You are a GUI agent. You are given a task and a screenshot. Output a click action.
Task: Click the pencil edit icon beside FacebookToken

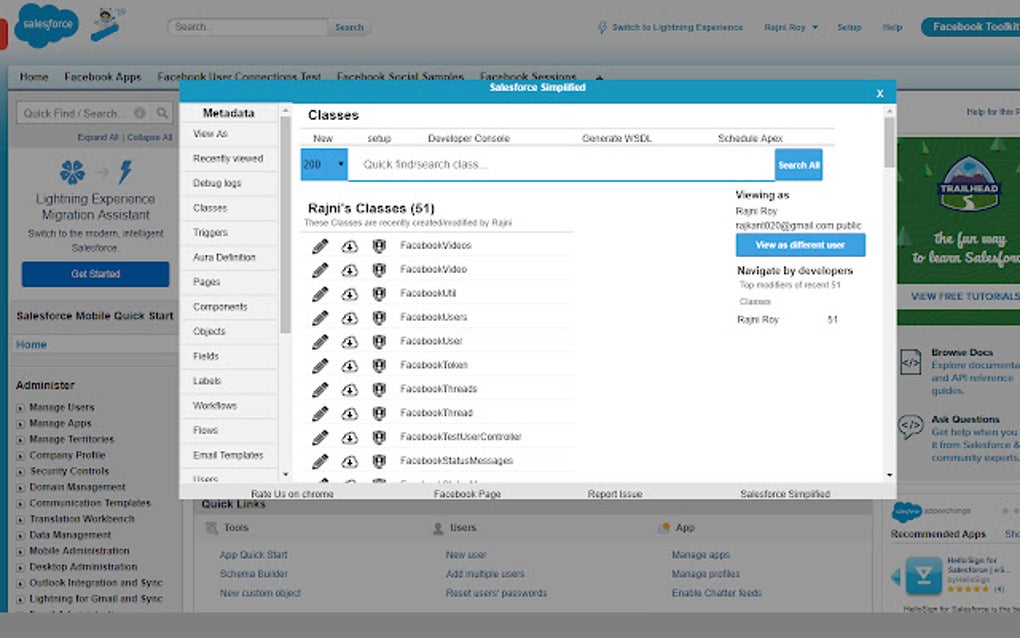tap(320, 365)
